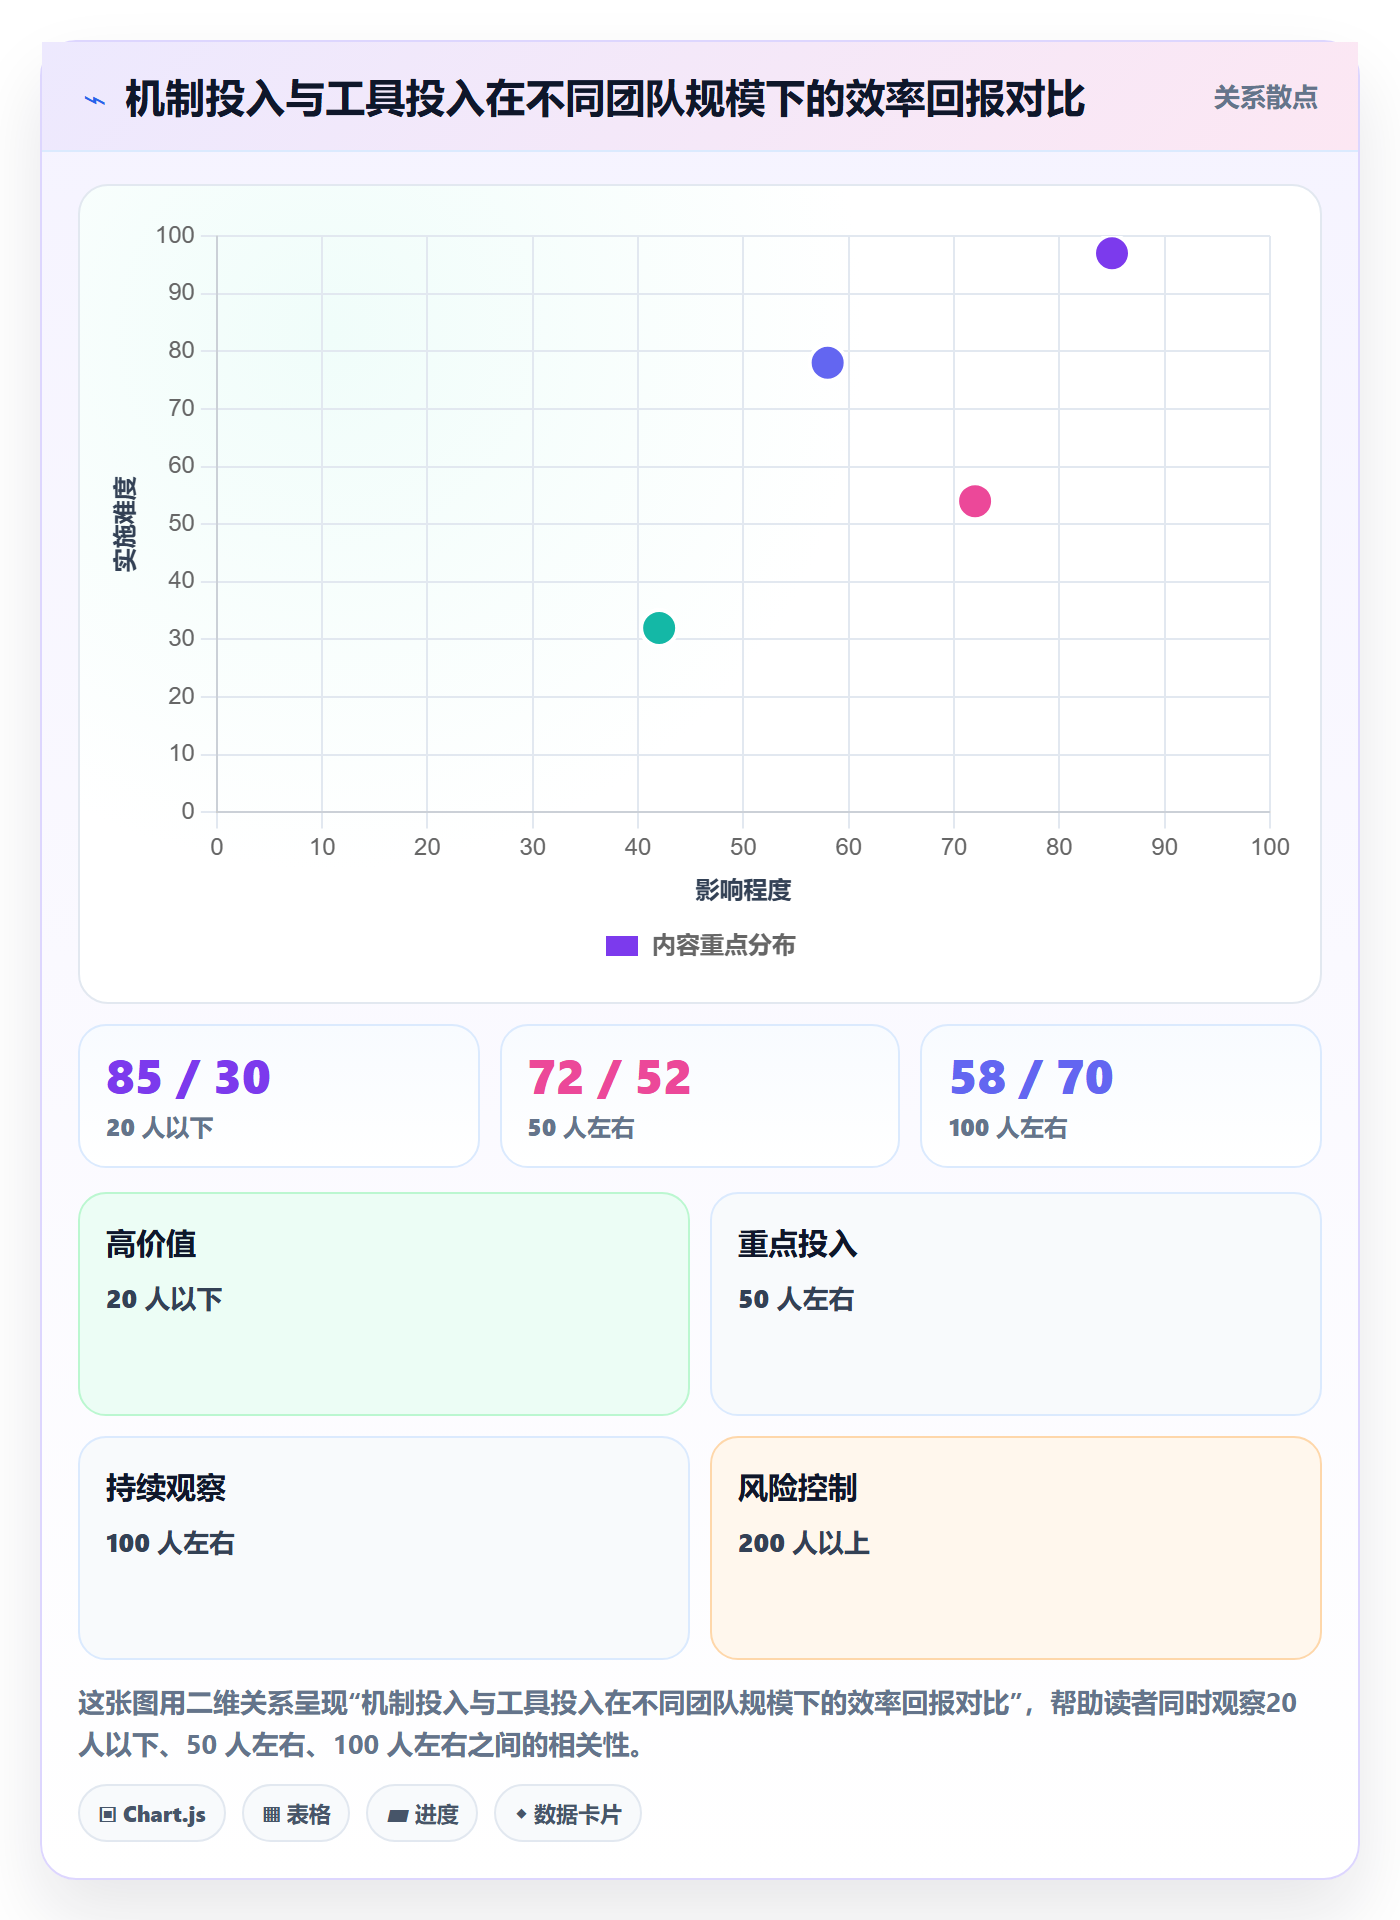Click the 持续观察 card heading

pyautogui.click(x=166, y=1488)
